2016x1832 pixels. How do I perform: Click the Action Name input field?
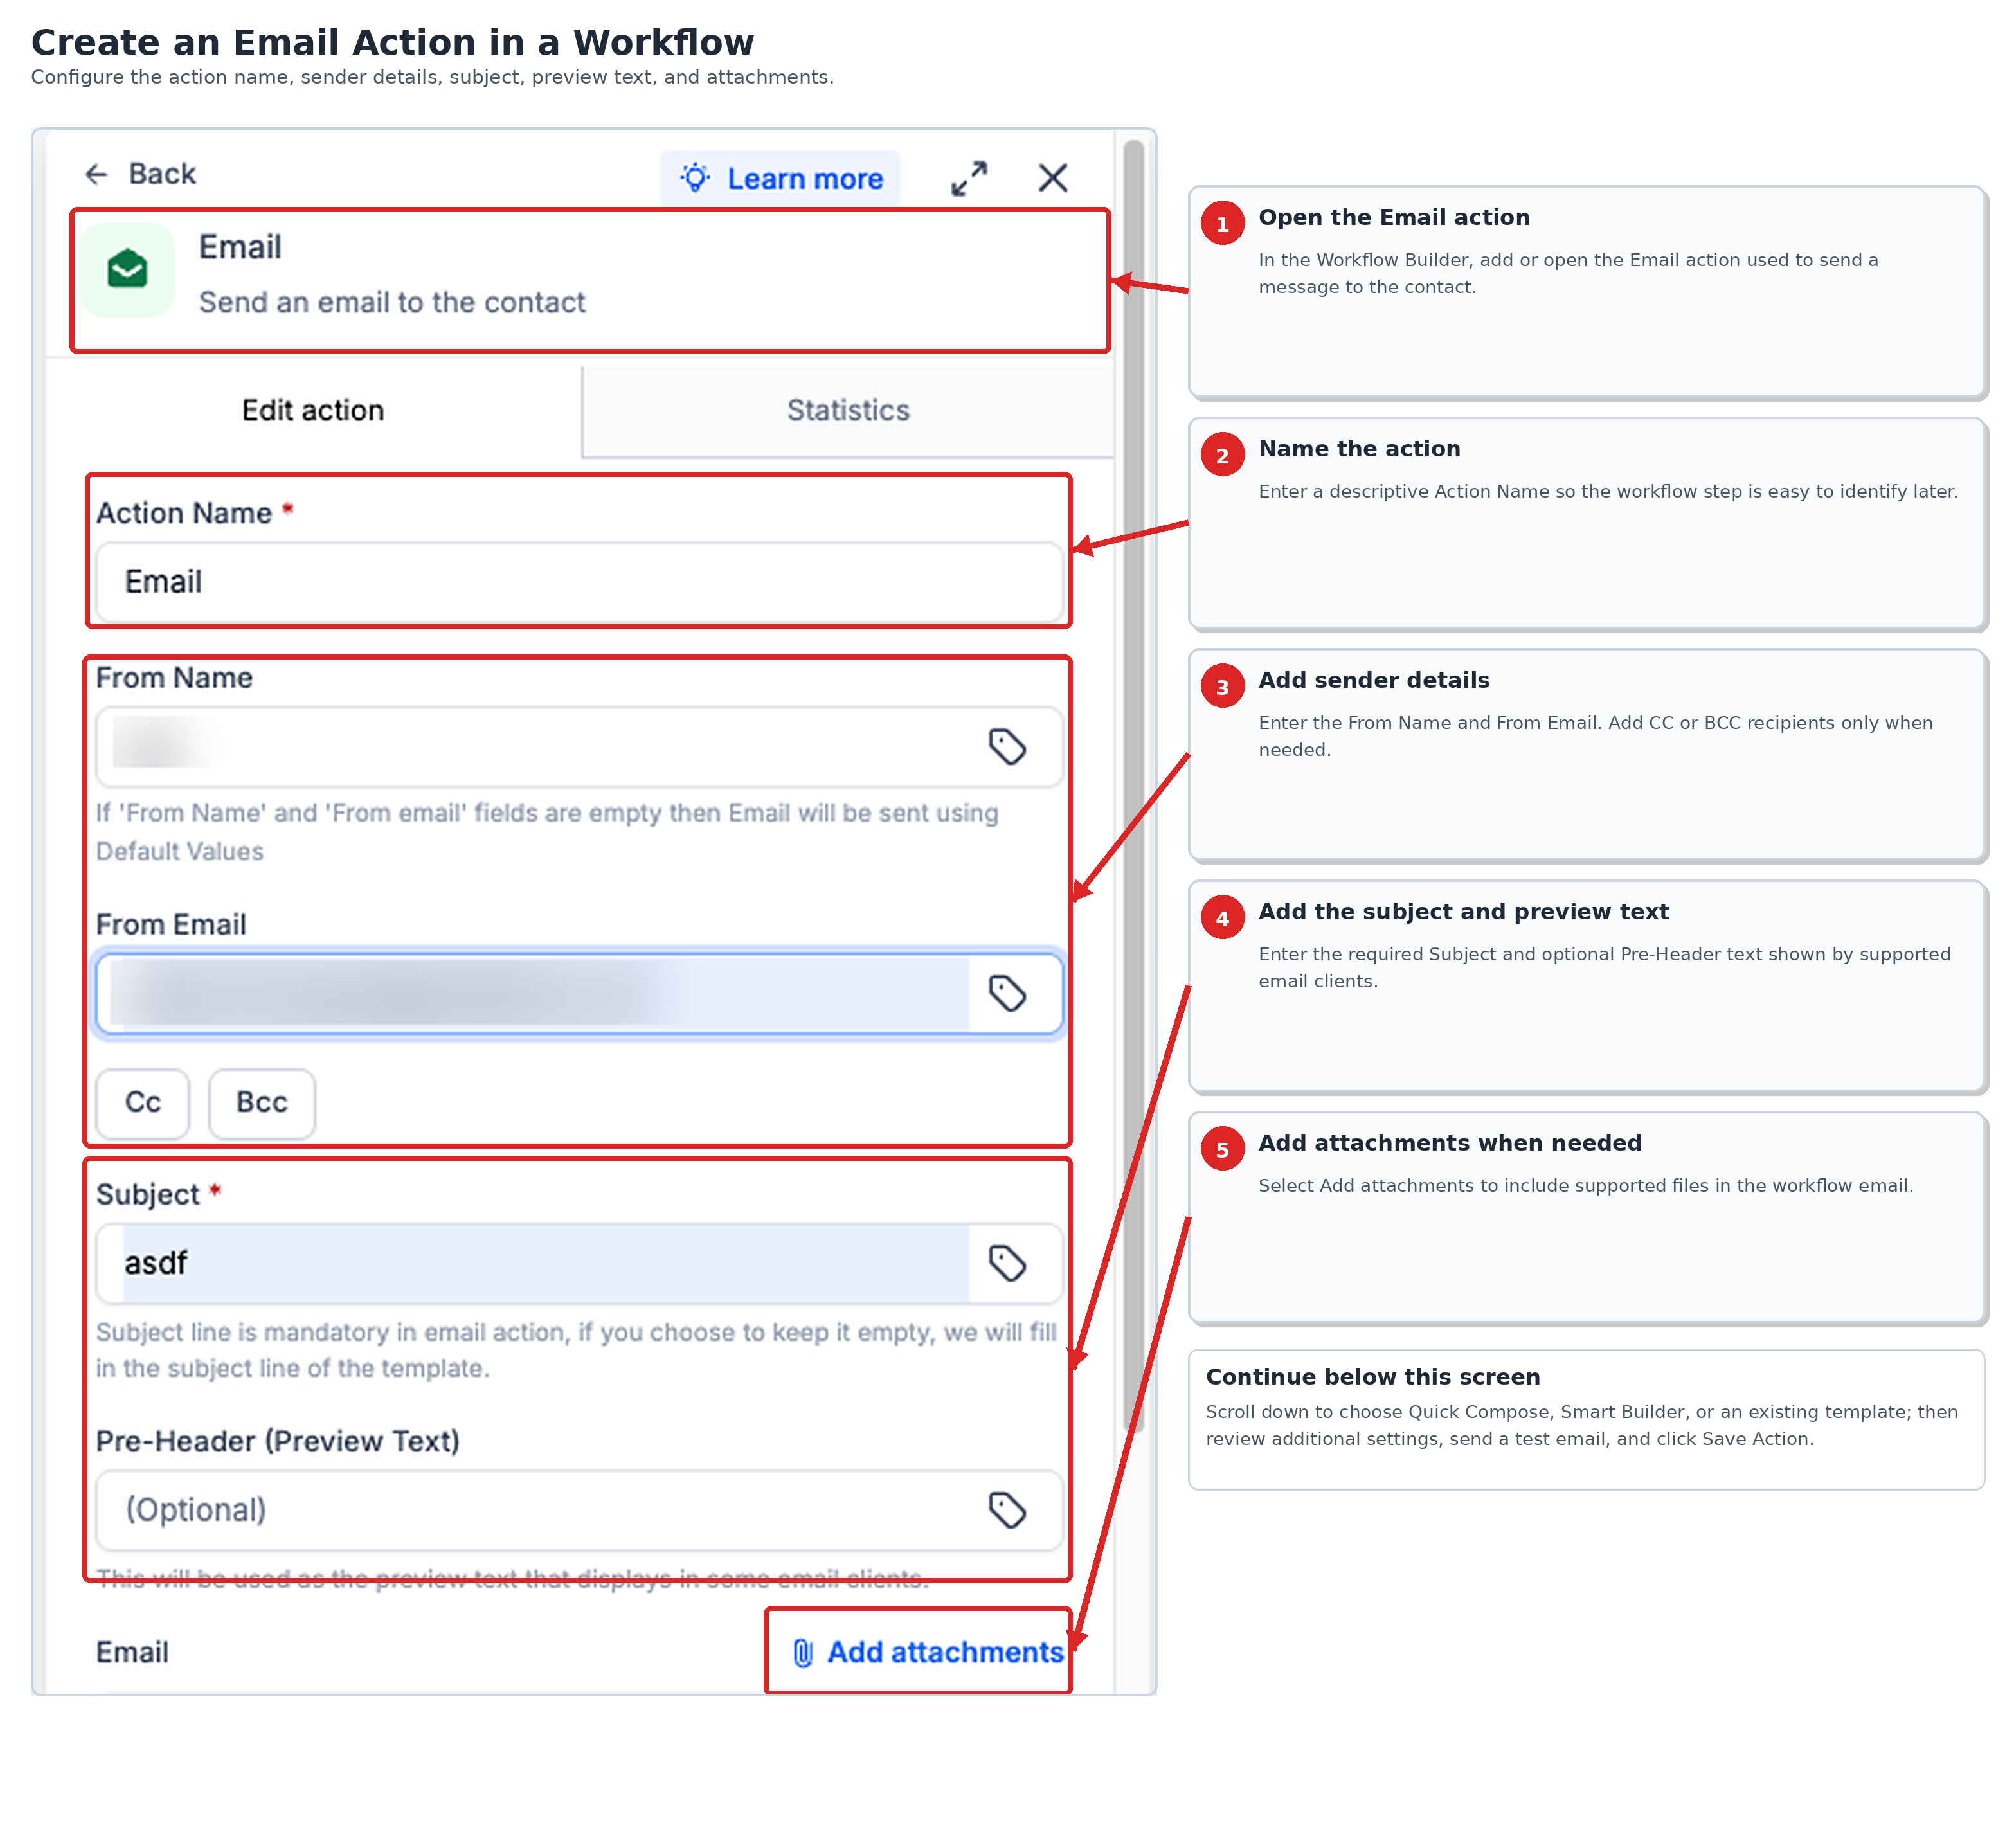click(579, 582)
